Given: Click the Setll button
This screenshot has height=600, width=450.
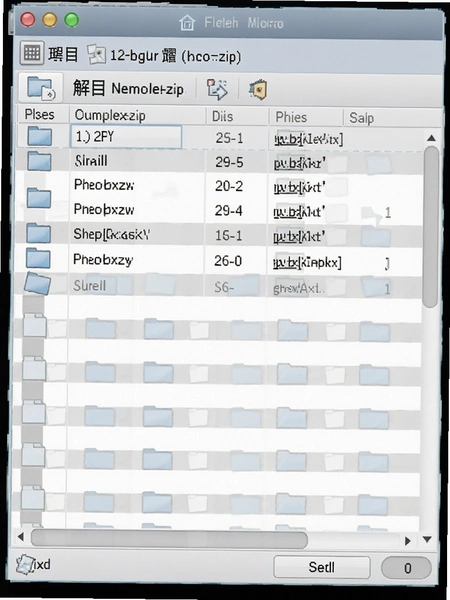Looking at the screenshot, I should point(322,567).
